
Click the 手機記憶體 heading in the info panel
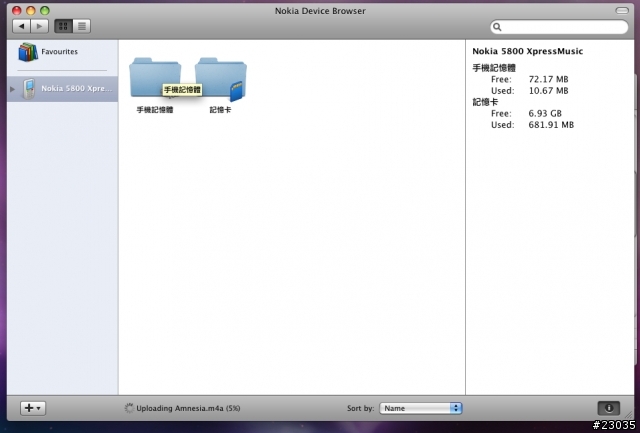point(494,68)
